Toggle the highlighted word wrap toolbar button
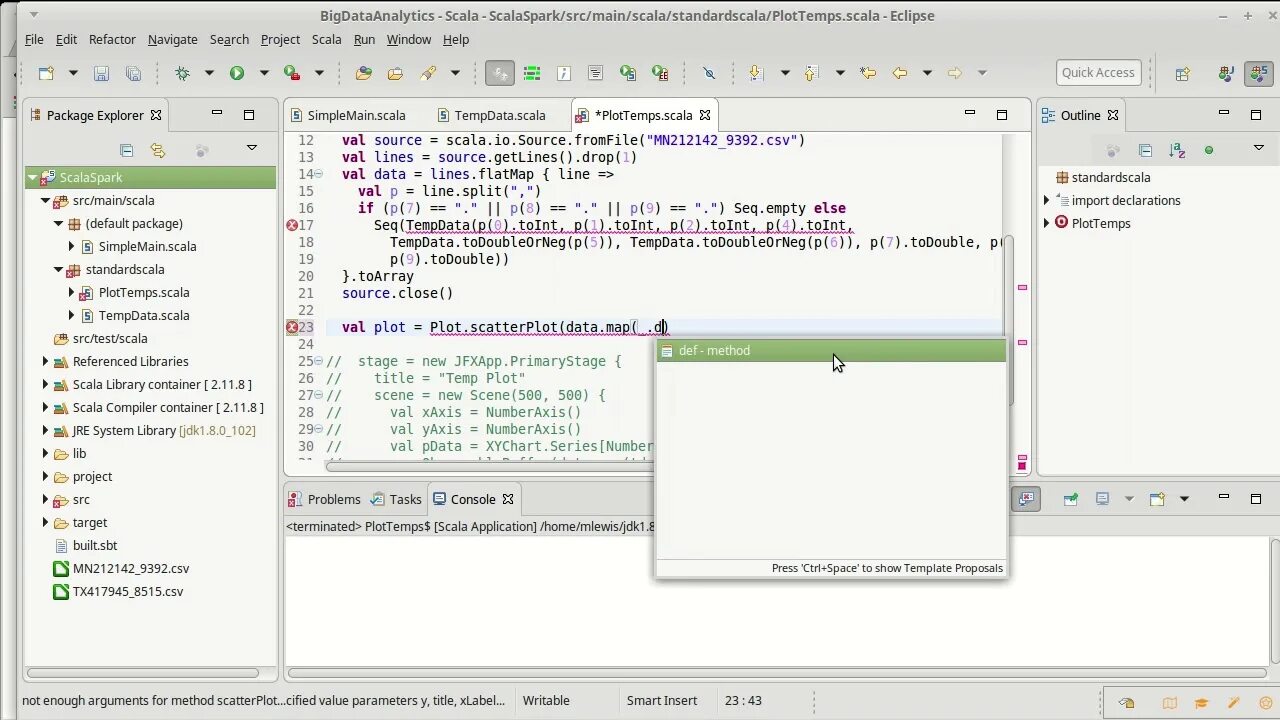 click(x=500, y=73)
